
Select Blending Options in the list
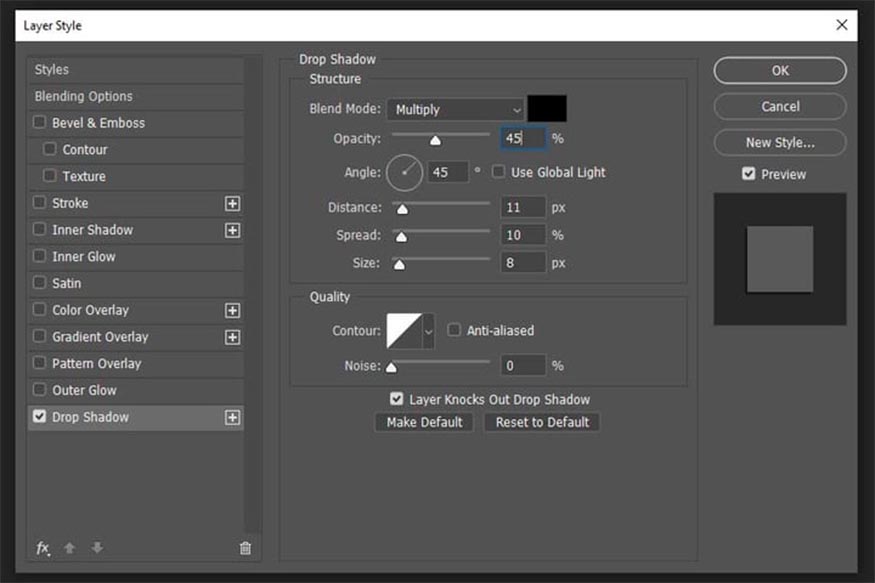coord(136,97)
